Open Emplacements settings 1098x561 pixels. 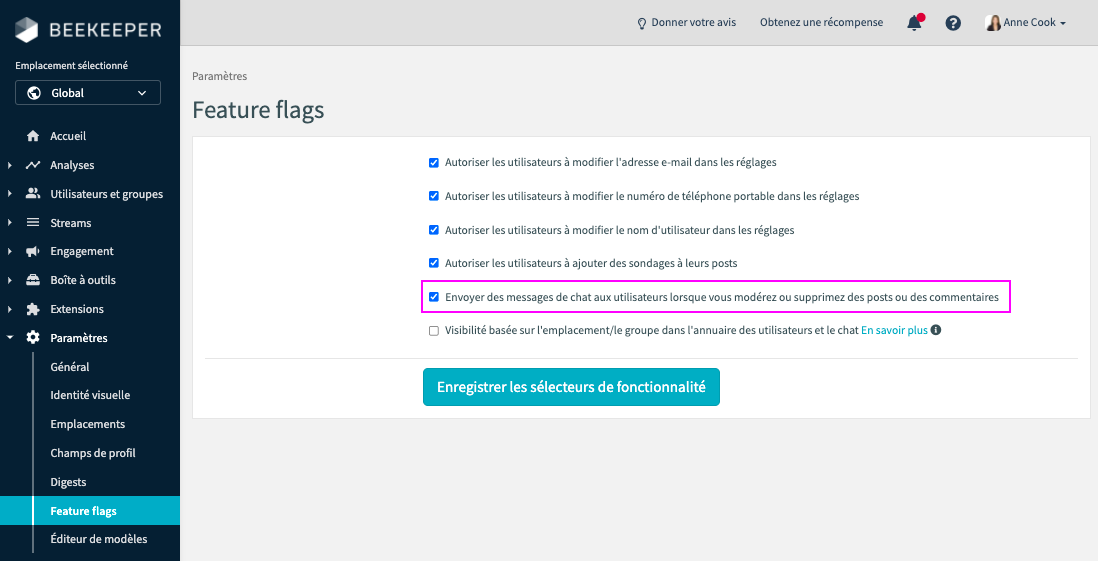88,424
